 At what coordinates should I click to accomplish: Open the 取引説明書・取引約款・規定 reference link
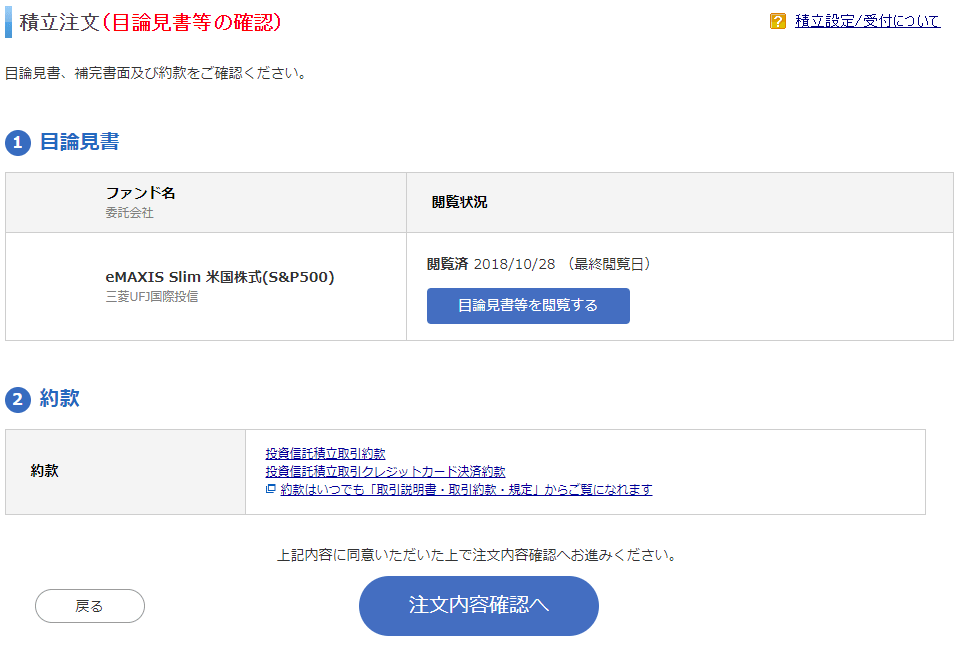pyautogui.click(x=466, y=490)
